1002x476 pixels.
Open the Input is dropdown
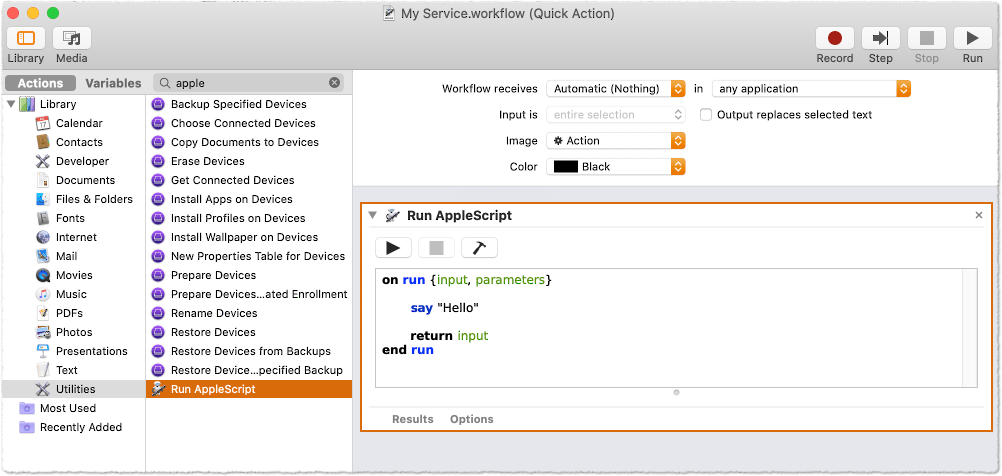pyautogui.click(x=616, y=115)
